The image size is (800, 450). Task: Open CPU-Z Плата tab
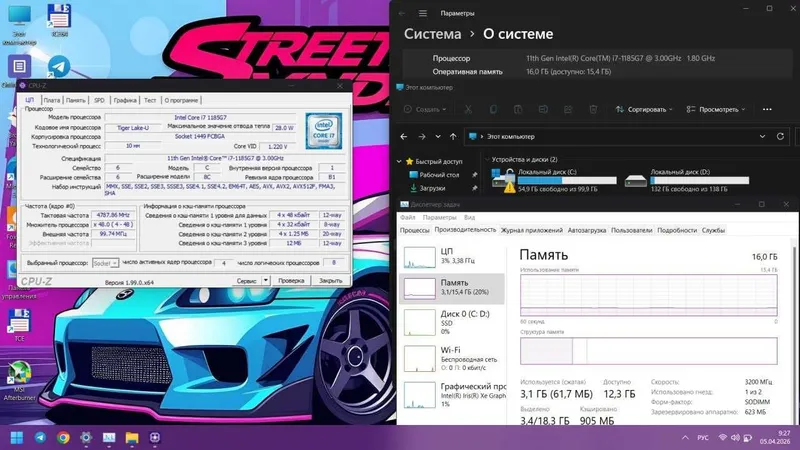[52, 100]
